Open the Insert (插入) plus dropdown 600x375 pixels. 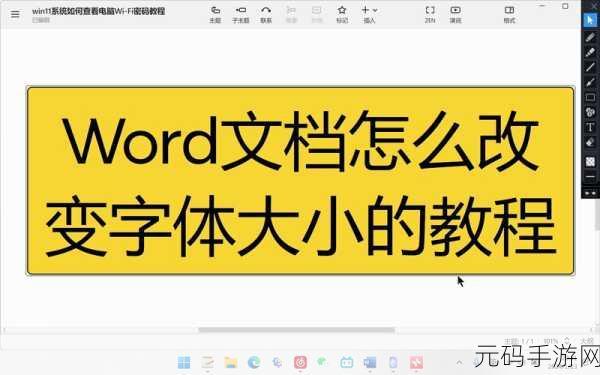369,14
